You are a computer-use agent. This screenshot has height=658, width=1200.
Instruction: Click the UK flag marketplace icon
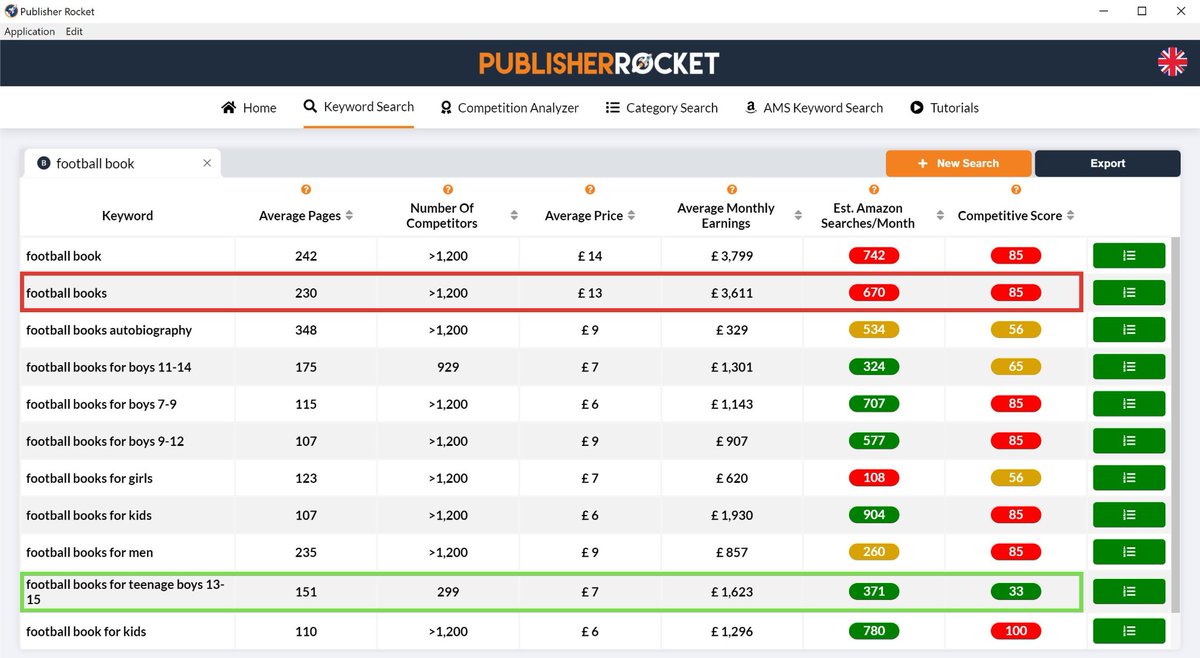(1172, 62)
